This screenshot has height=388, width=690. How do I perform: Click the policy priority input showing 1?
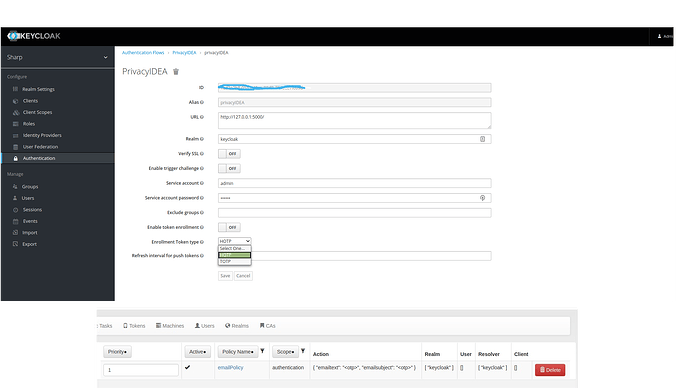(x=141, y=370)
